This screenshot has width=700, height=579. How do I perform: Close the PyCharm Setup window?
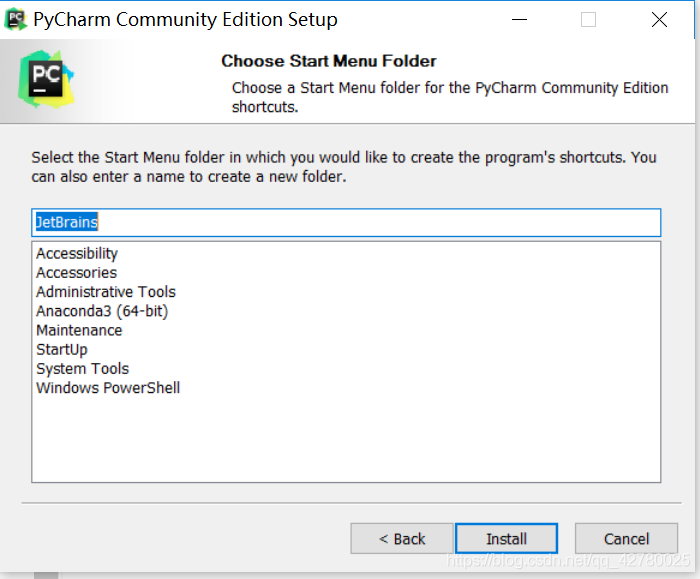(659, 20)
